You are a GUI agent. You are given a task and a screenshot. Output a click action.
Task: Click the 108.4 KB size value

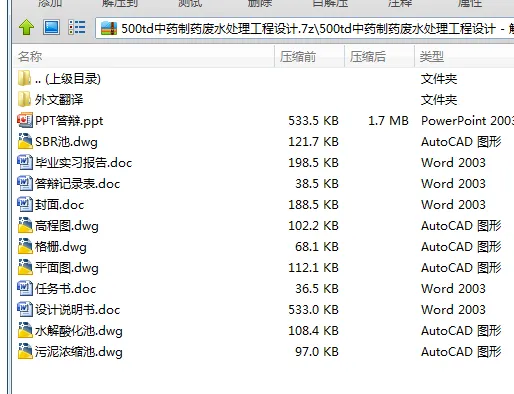tap(313, 331)
